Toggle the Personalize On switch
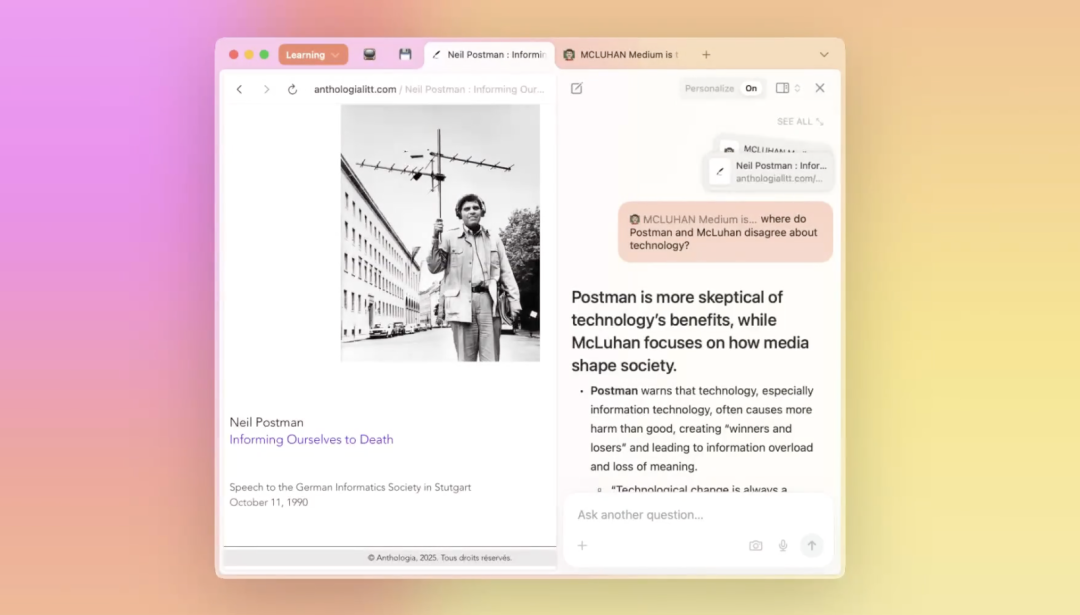 (x=751, y=88)
